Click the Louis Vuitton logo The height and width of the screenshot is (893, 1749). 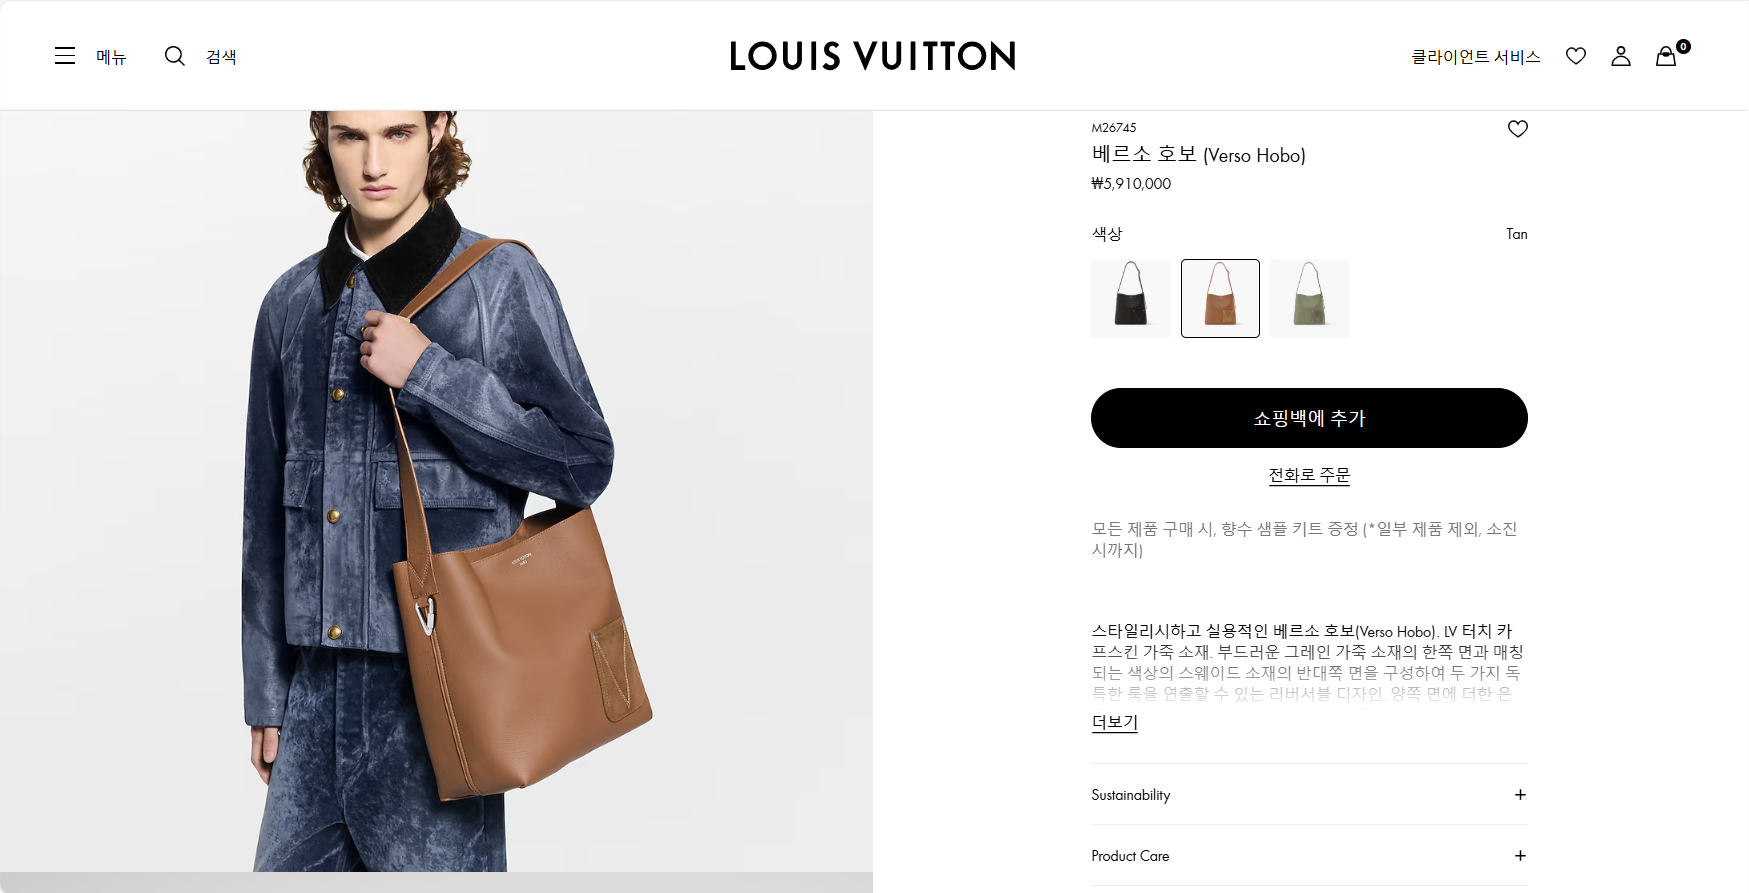pos(873,56)
